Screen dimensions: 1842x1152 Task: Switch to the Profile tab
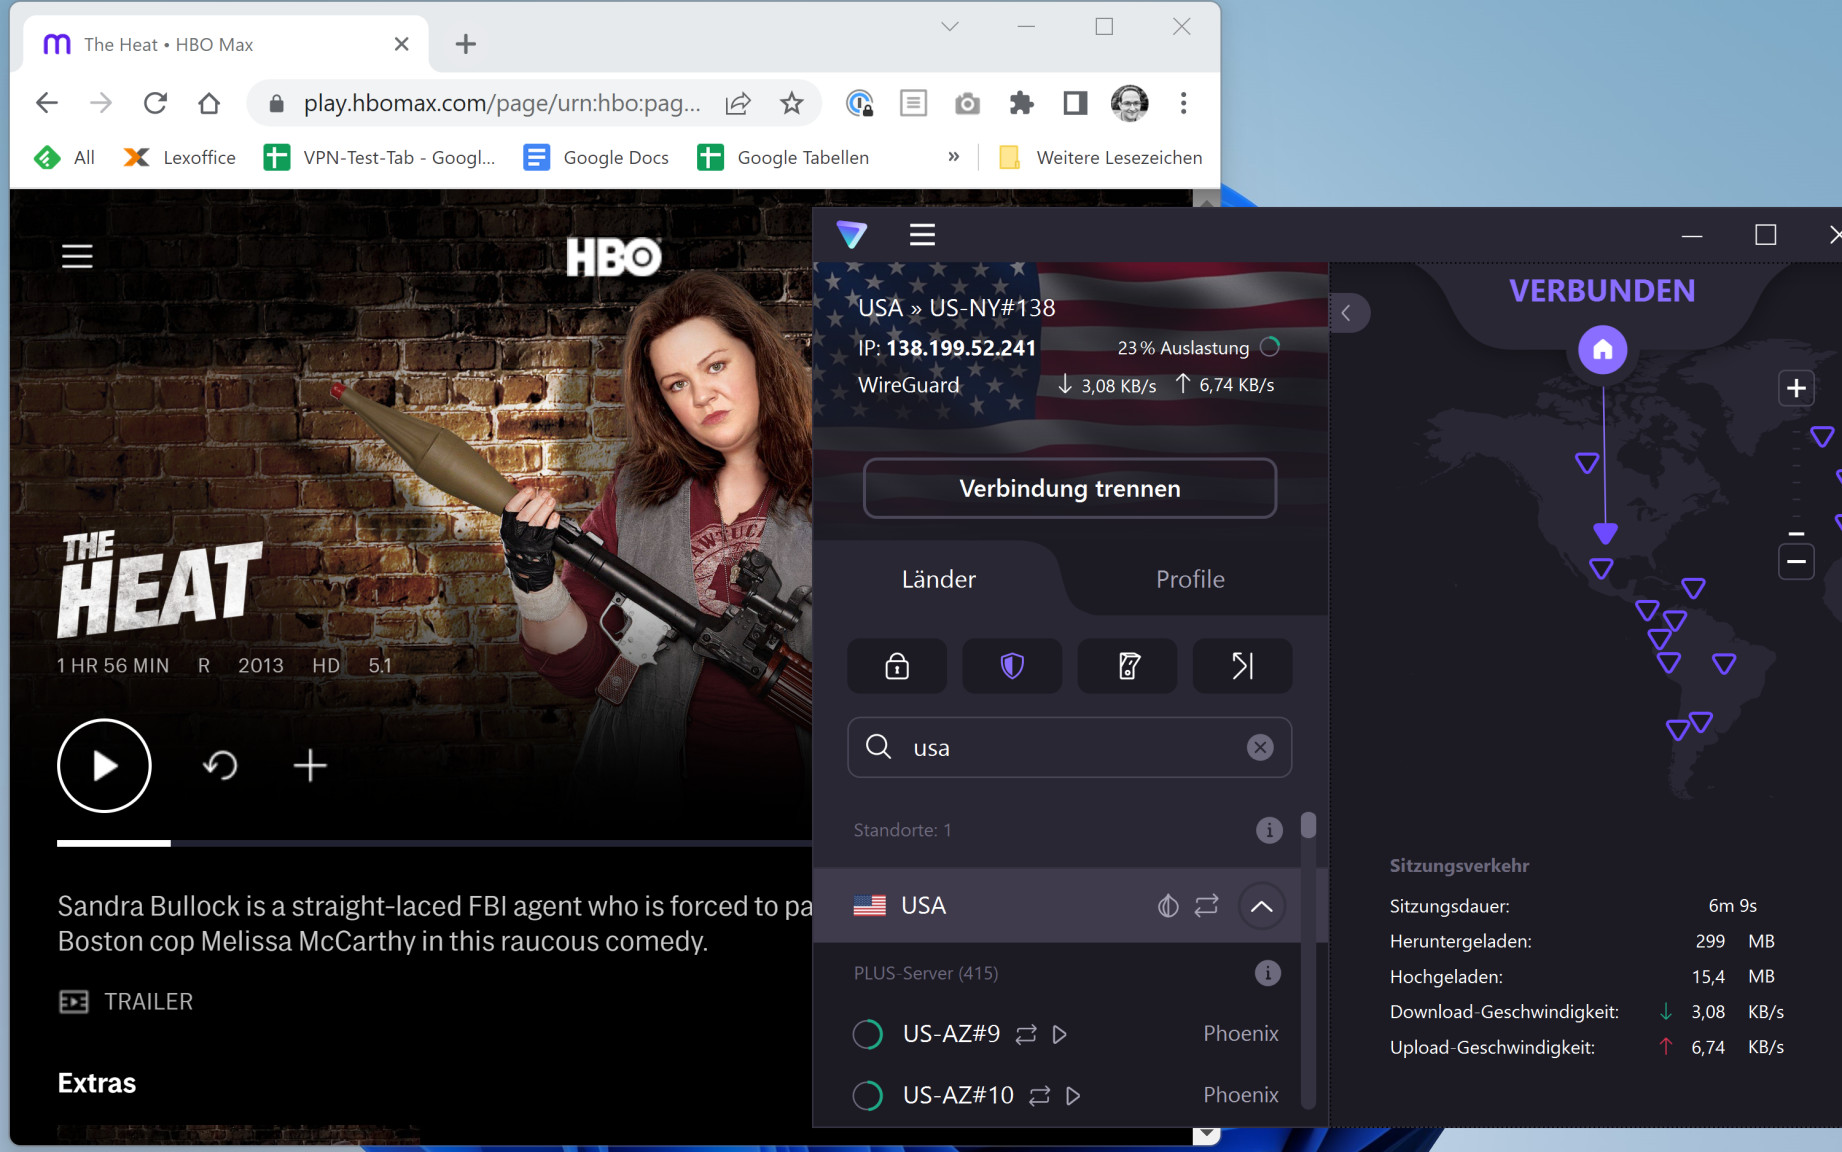[1190, 579]
